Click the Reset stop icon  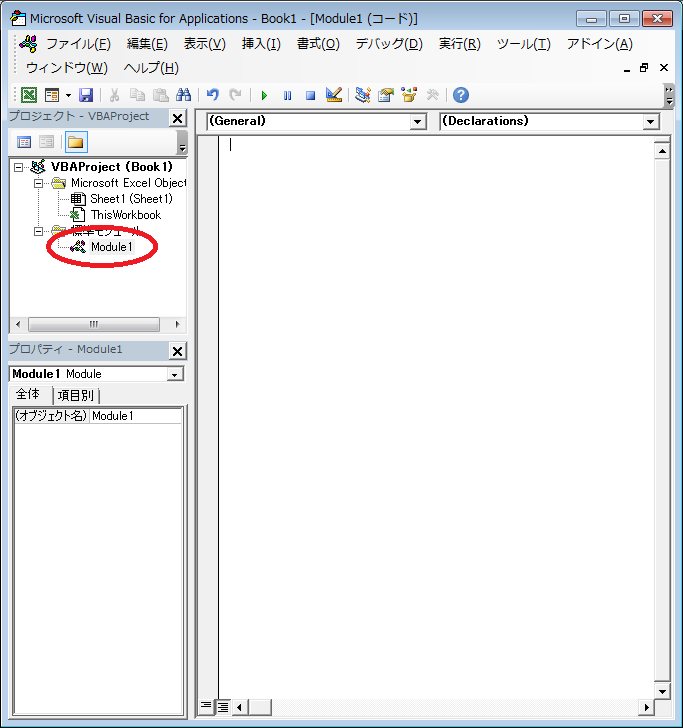point(310,95)
